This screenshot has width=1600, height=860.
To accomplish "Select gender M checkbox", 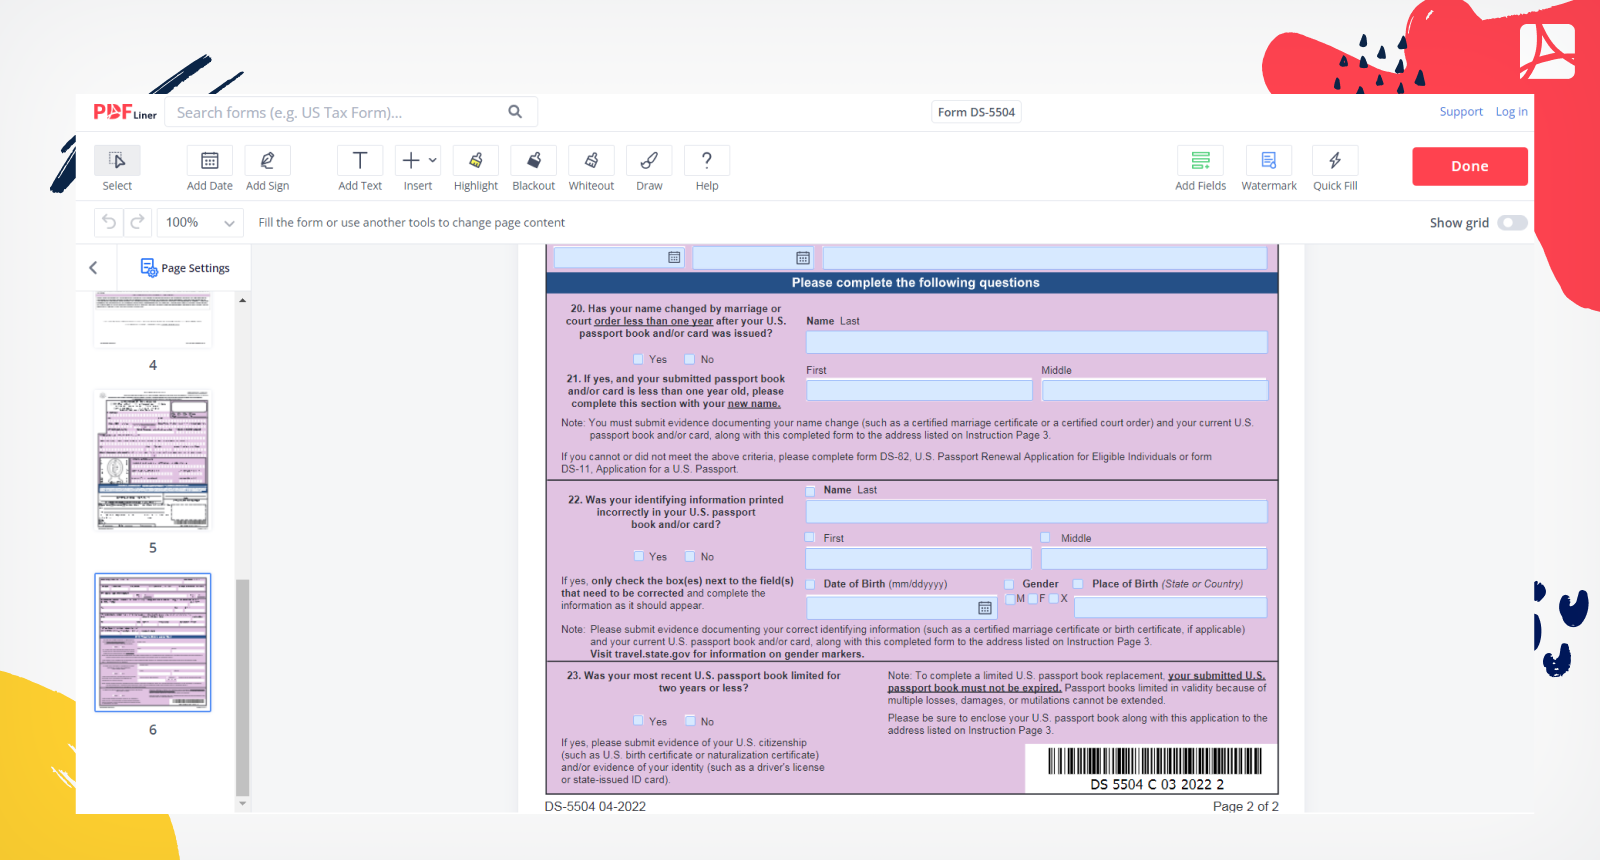I will pos(1010,599).
